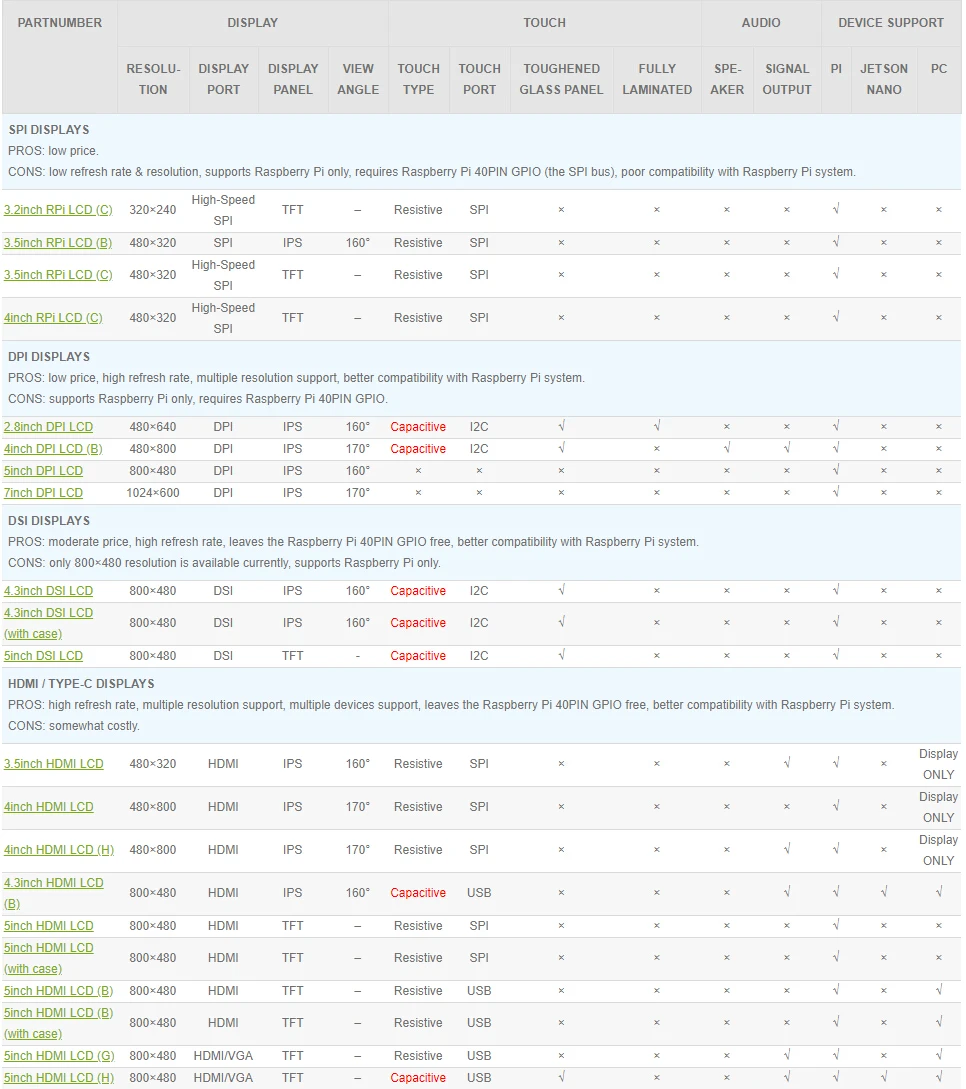
Task: Click the DPI DISPLAYS section heading
Action: click(49, 357)
